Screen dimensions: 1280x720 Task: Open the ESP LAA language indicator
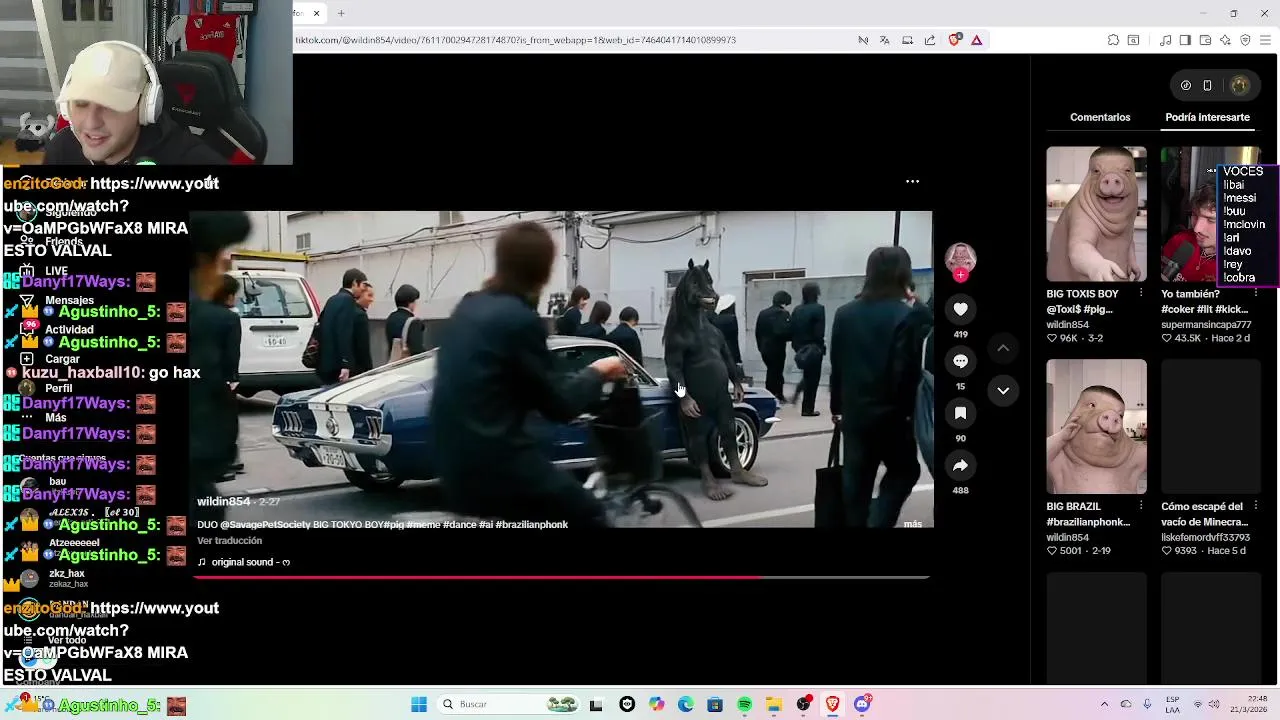pos(1173,704)
